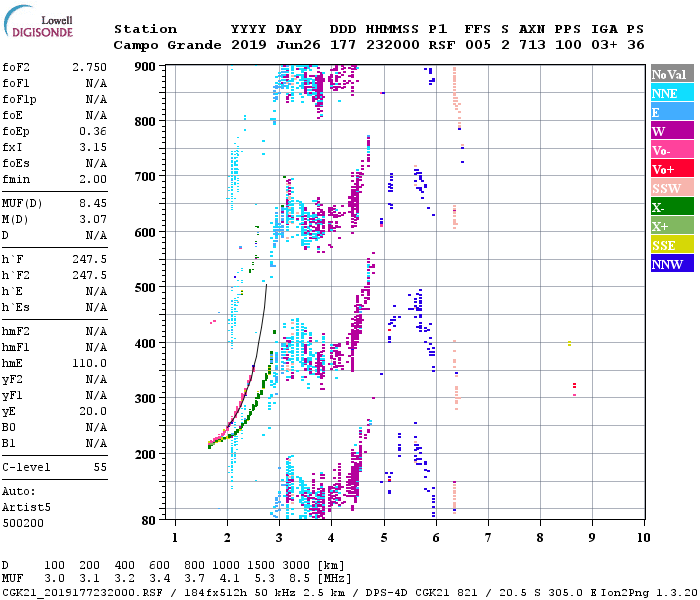Viewport: 700px width, 600px height.
Task: Click the D 1500 distance column header
Action: 261,565
